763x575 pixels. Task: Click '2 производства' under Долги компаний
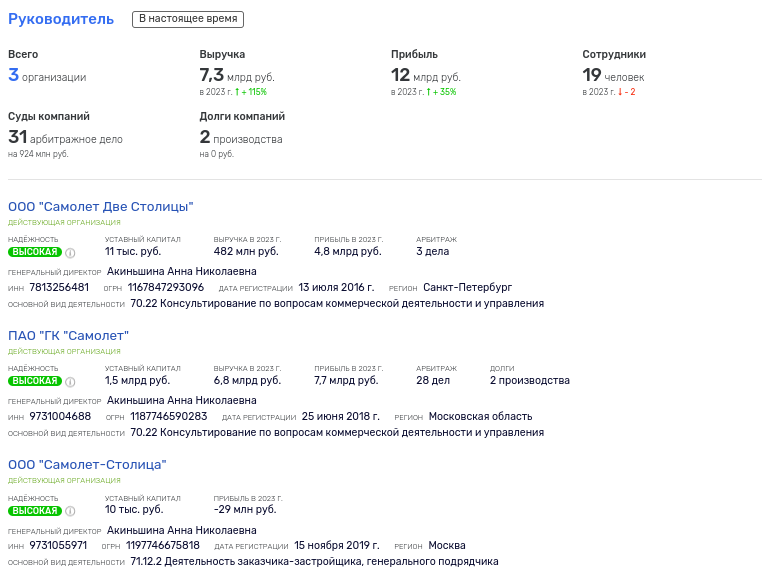(x=241, y=138)
